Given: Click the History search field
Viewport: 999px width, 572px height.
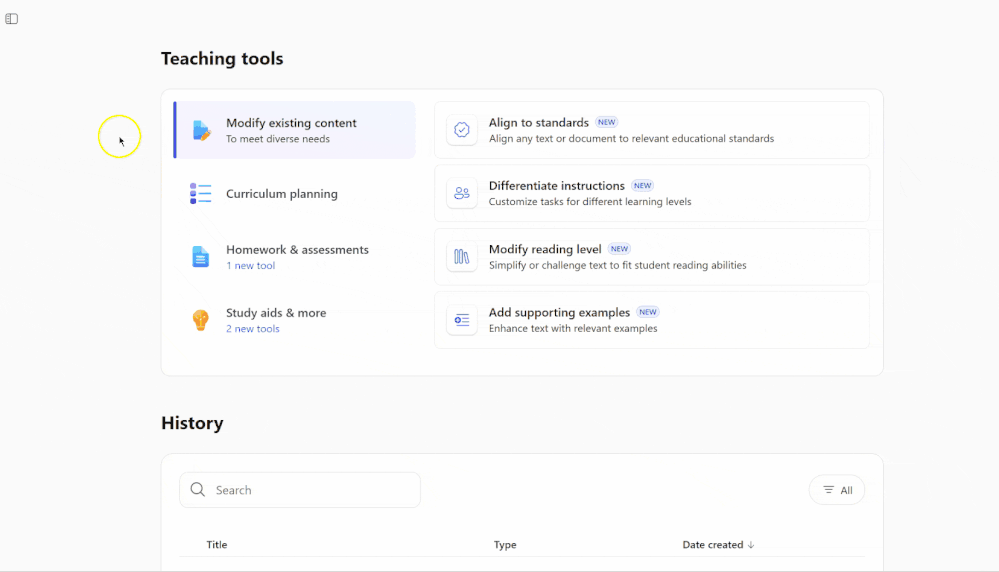Looking at the screenshot, I should tap(310, 490).
